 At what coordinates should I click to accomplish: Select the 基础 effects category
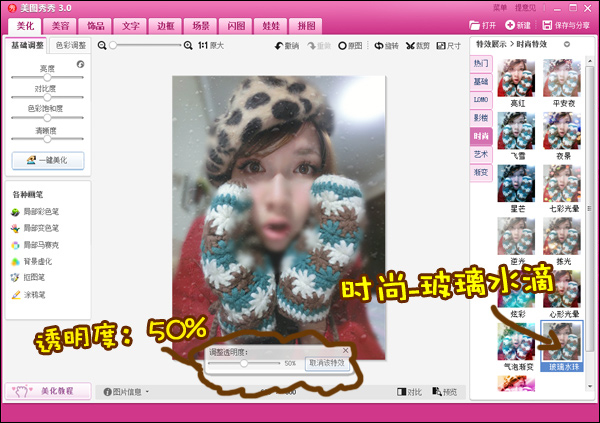(x=481, y=81)
